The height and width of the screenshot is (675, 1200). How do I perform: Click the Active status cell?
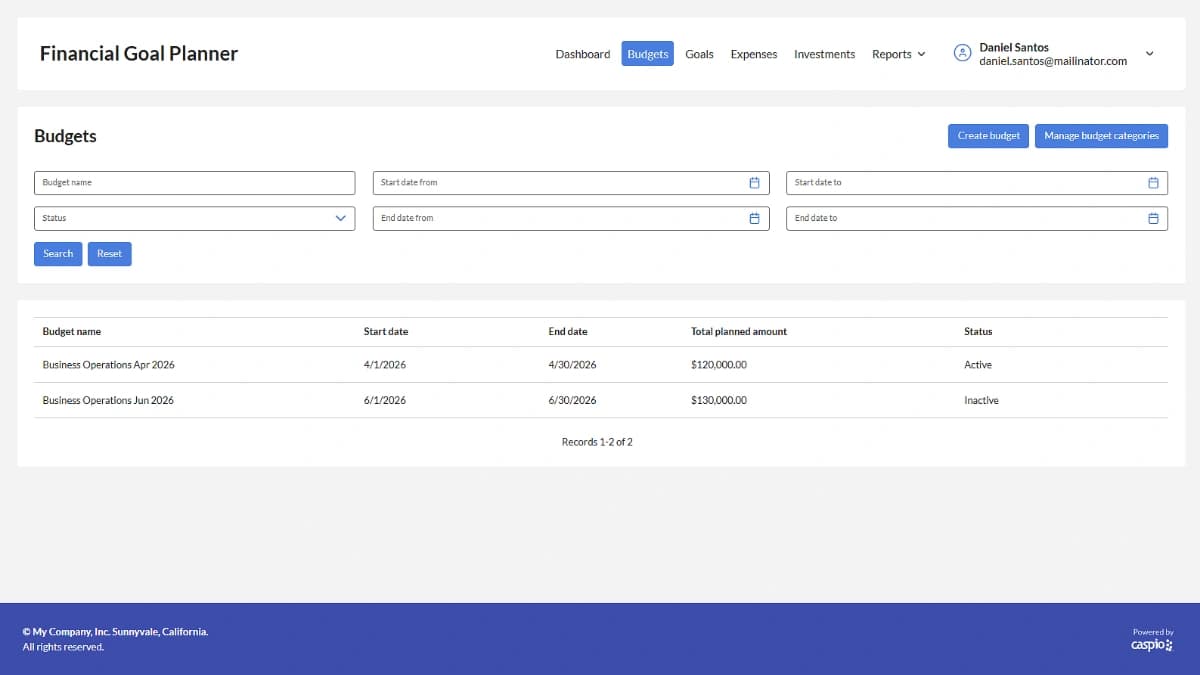tap(978, 365)
